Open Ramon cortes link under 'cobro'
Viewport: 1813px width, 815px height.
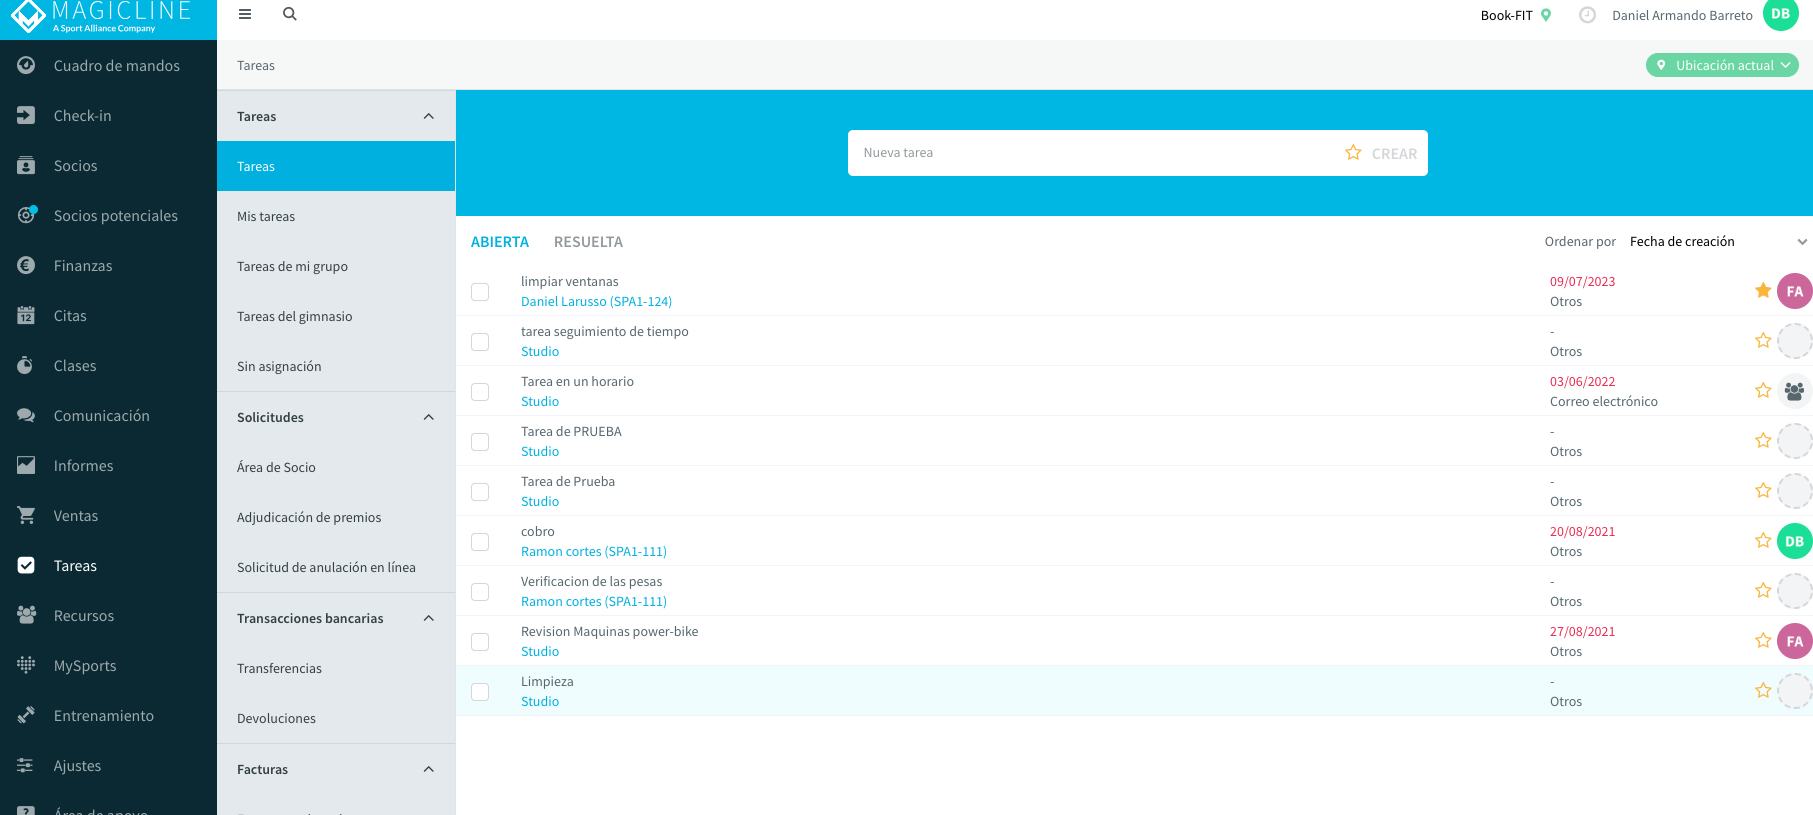593,551
